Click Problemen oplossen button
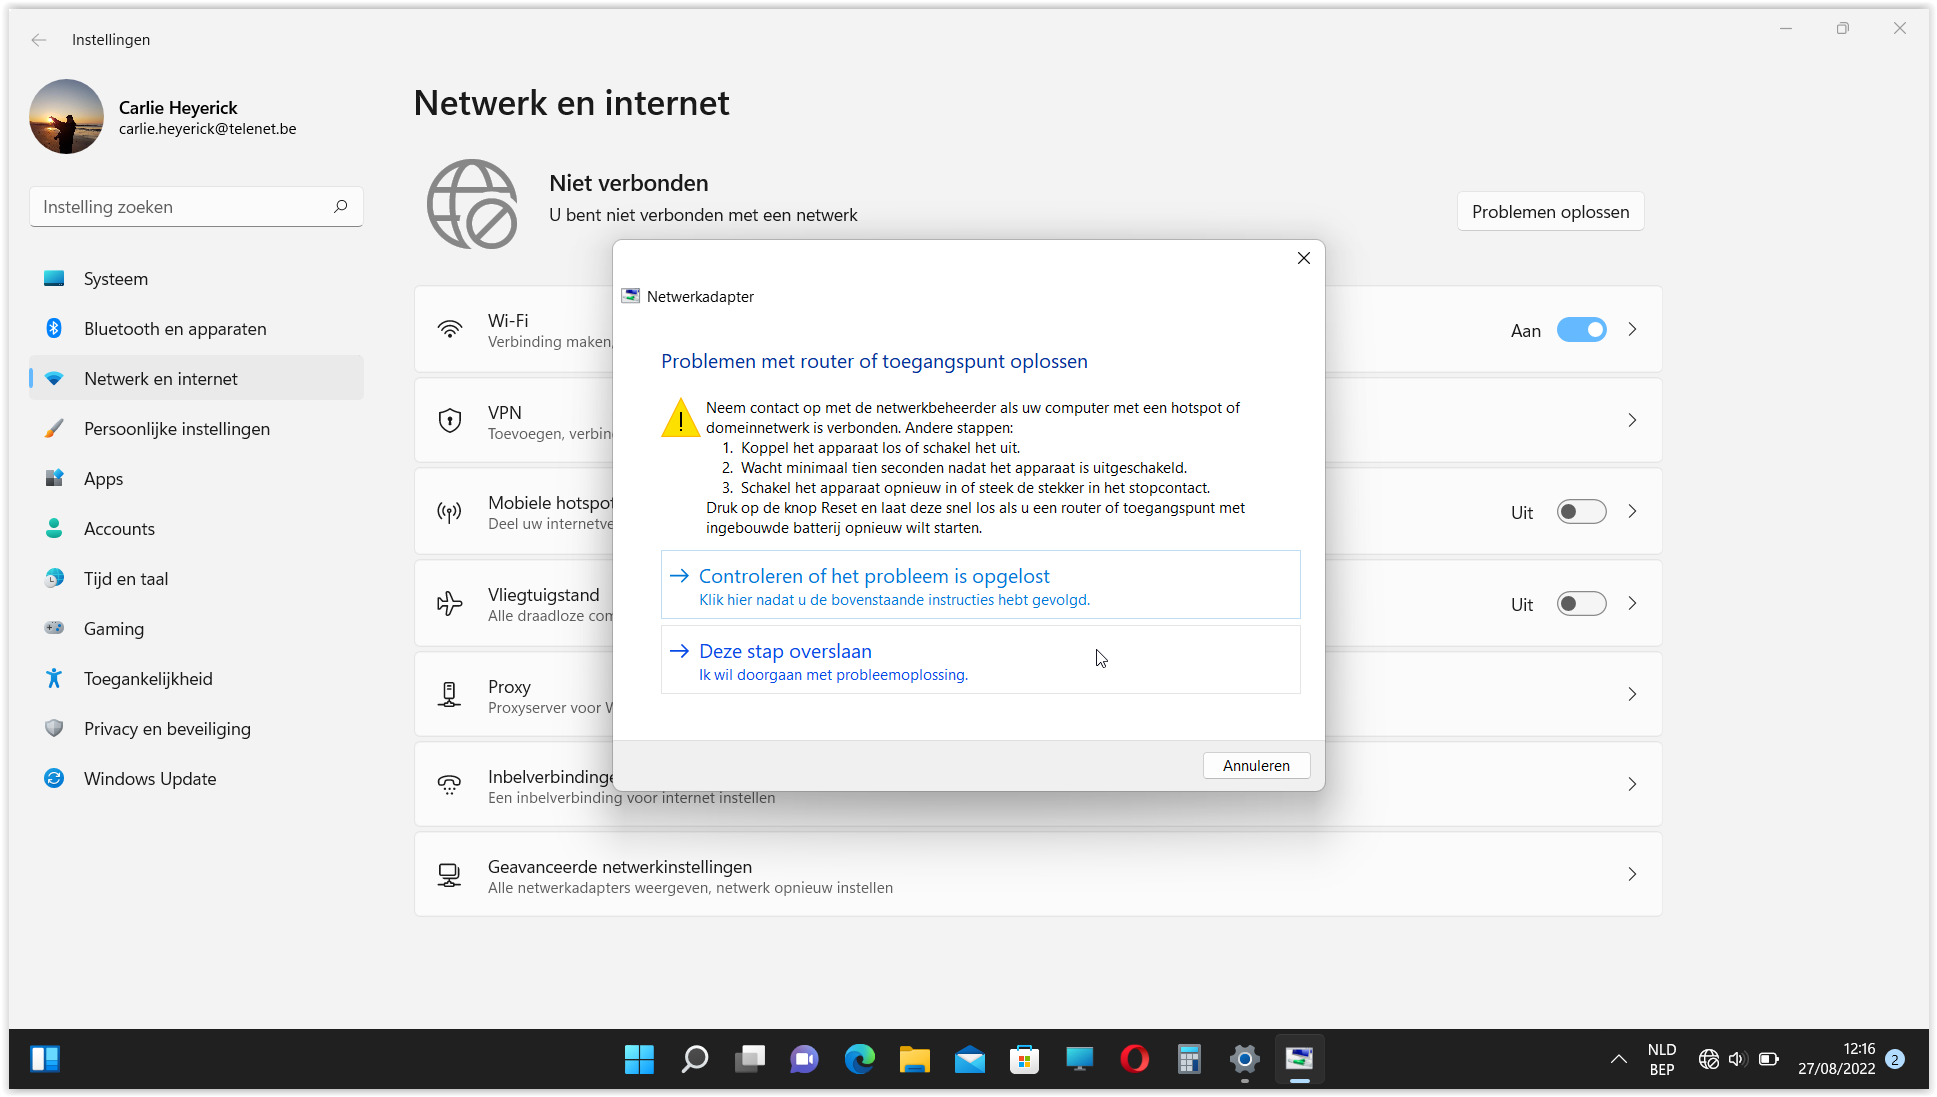Image resolution: width=1937 pixels, height=1097 pixels. pyautogui.click(x=1550, y=212)
